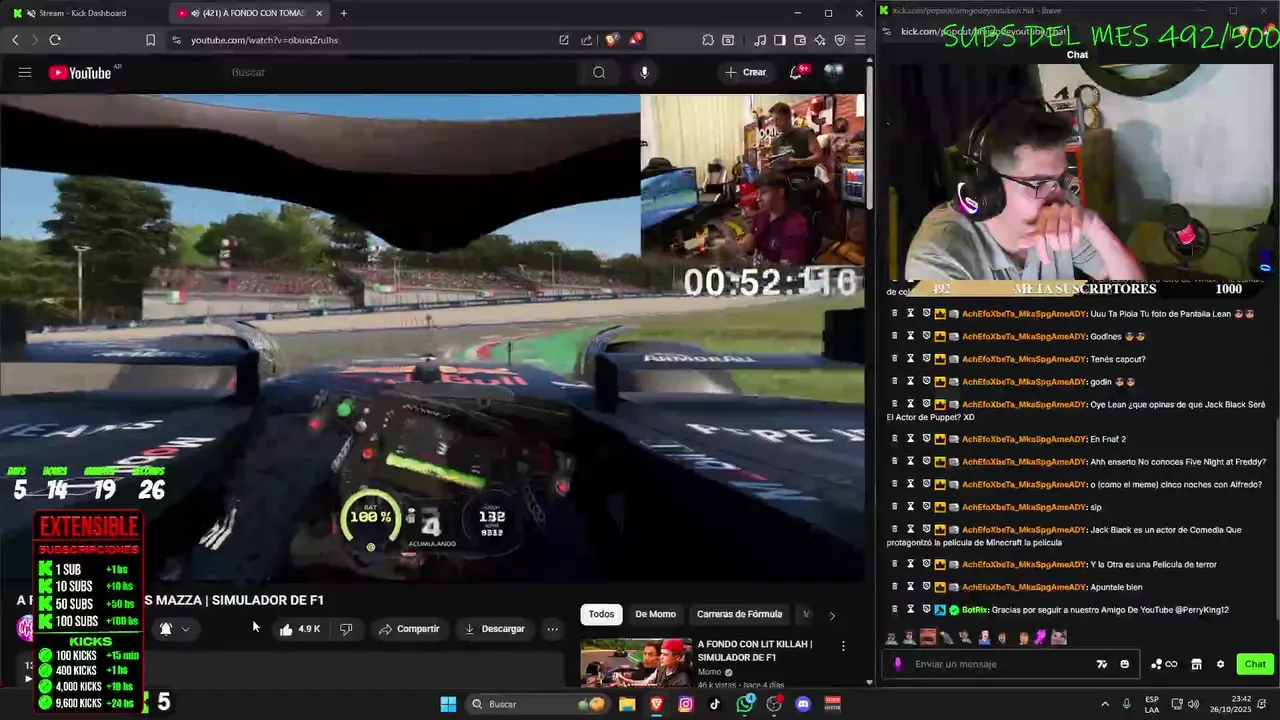Click the Compartir share button
The width and height of the screenshot is (1280, 720).
coord(409,629)
